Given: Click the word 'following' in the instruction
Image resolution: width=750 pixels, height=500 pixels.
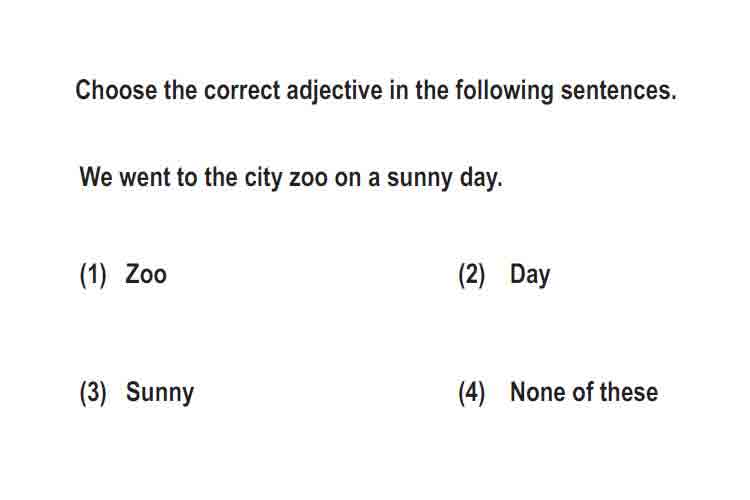Looking at the screenshot, I should (x=504, y=91).
